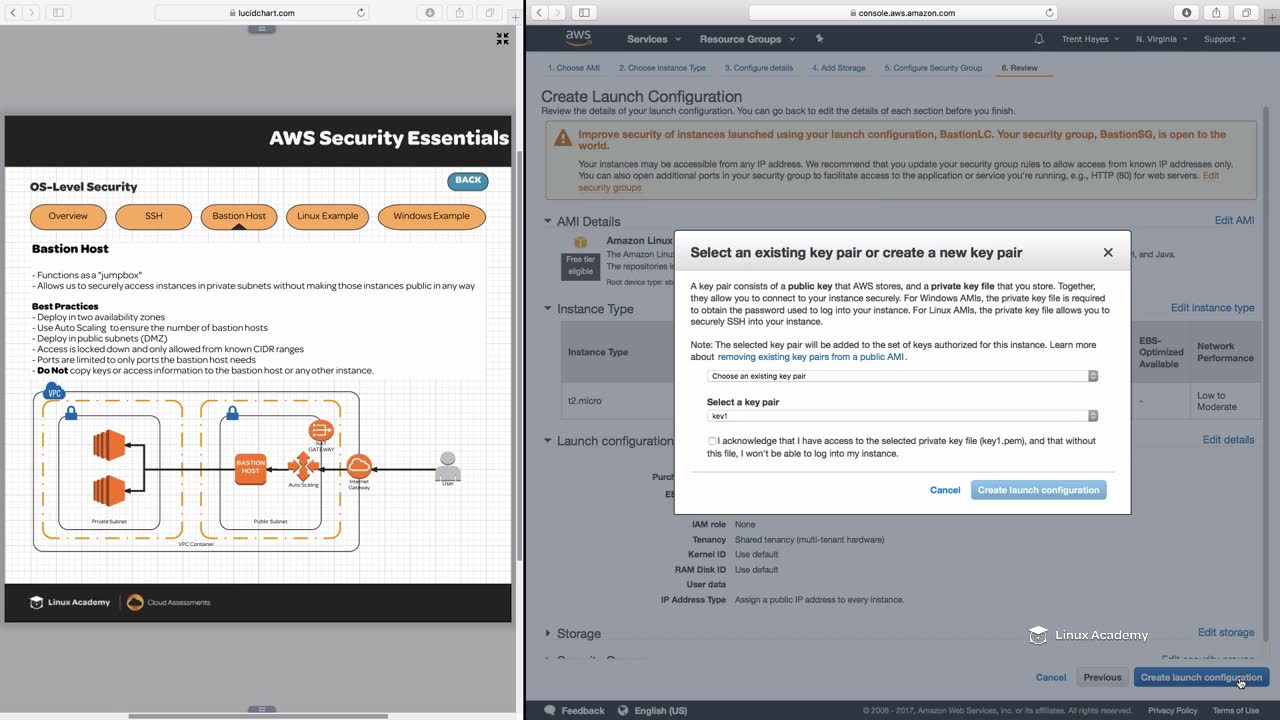
Task: Click the lock icon on the Public Subnet
Action: tap(232, 412)
